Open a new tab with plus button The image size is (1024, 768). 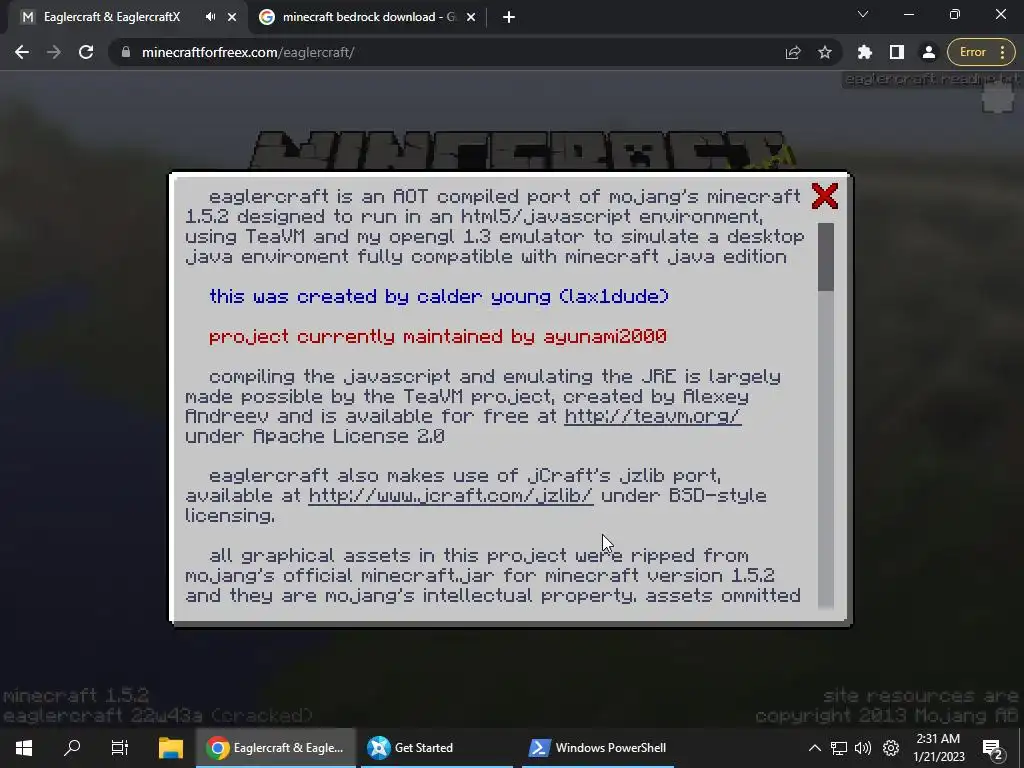pos(509,17)
